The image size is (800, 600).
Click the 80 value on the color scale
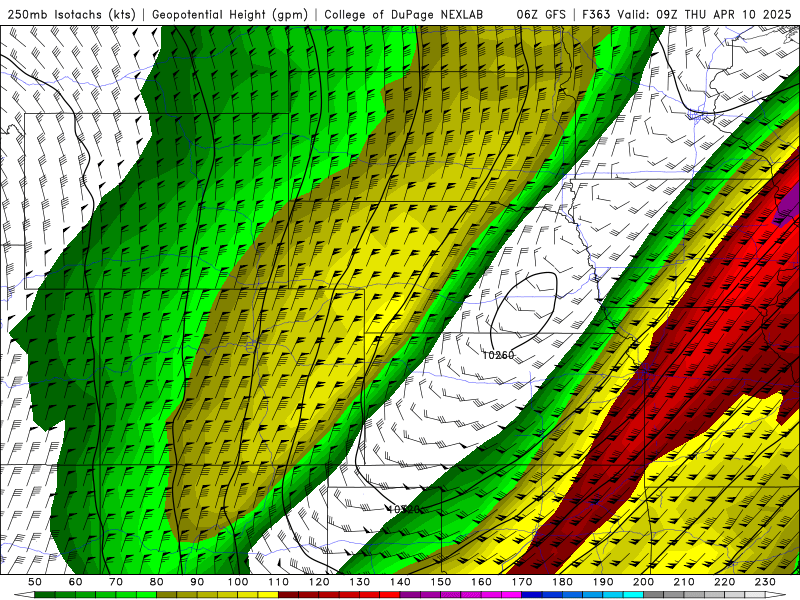click(157, 582)
